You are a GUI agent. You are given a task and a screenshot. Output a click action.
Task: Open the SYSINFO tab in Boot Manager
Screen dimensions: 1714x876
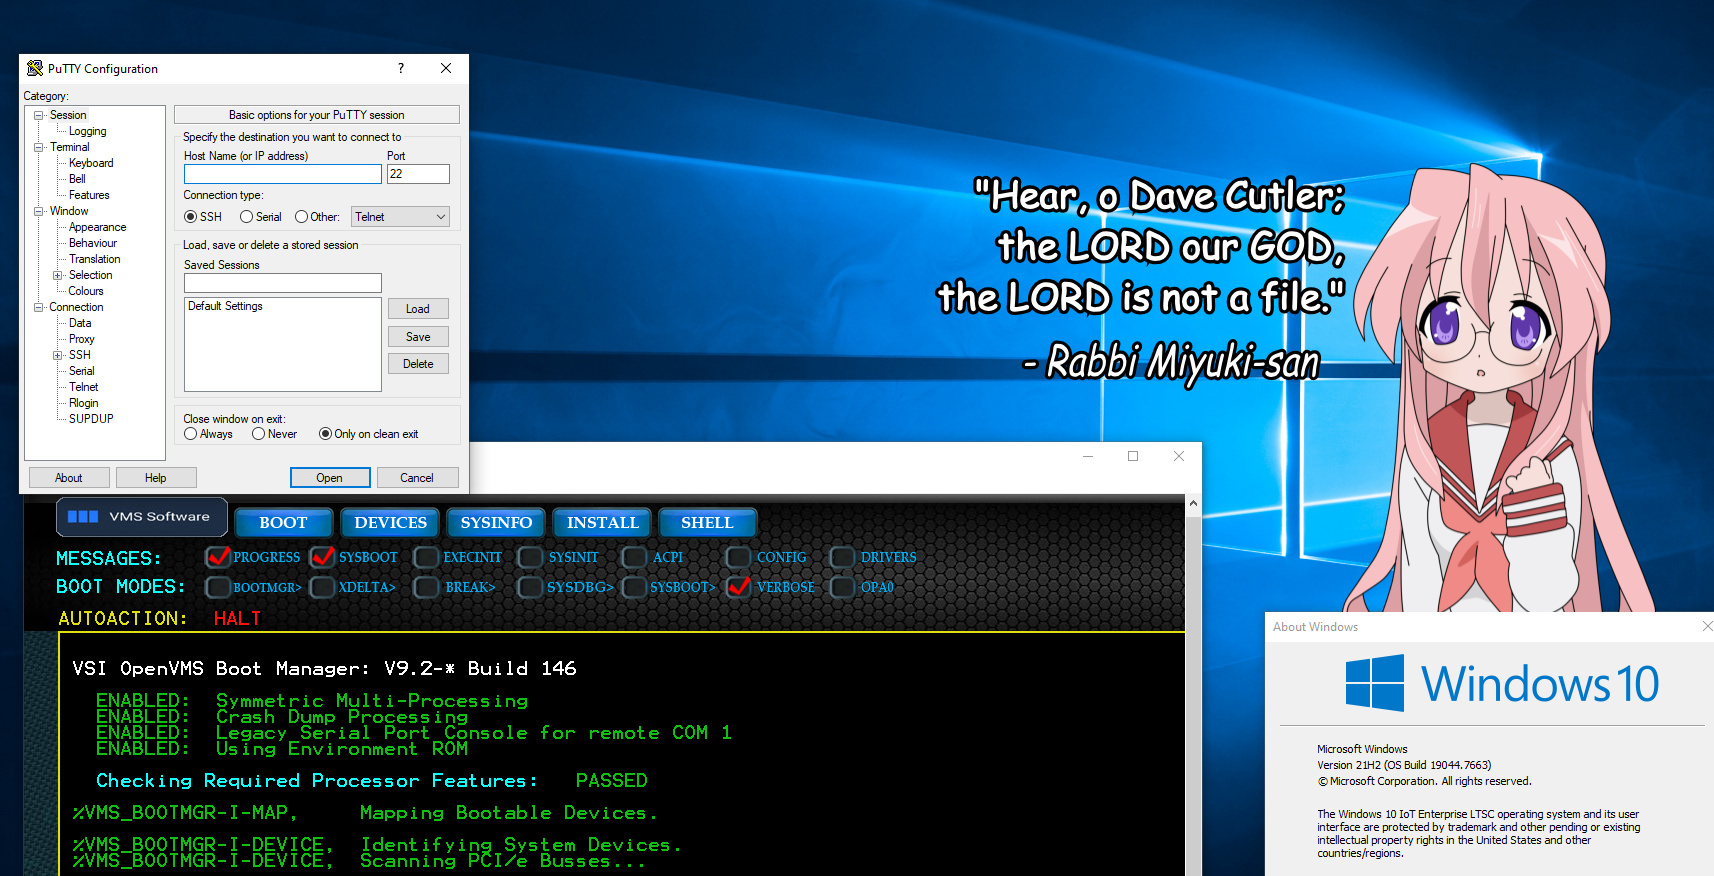[497, 522]
